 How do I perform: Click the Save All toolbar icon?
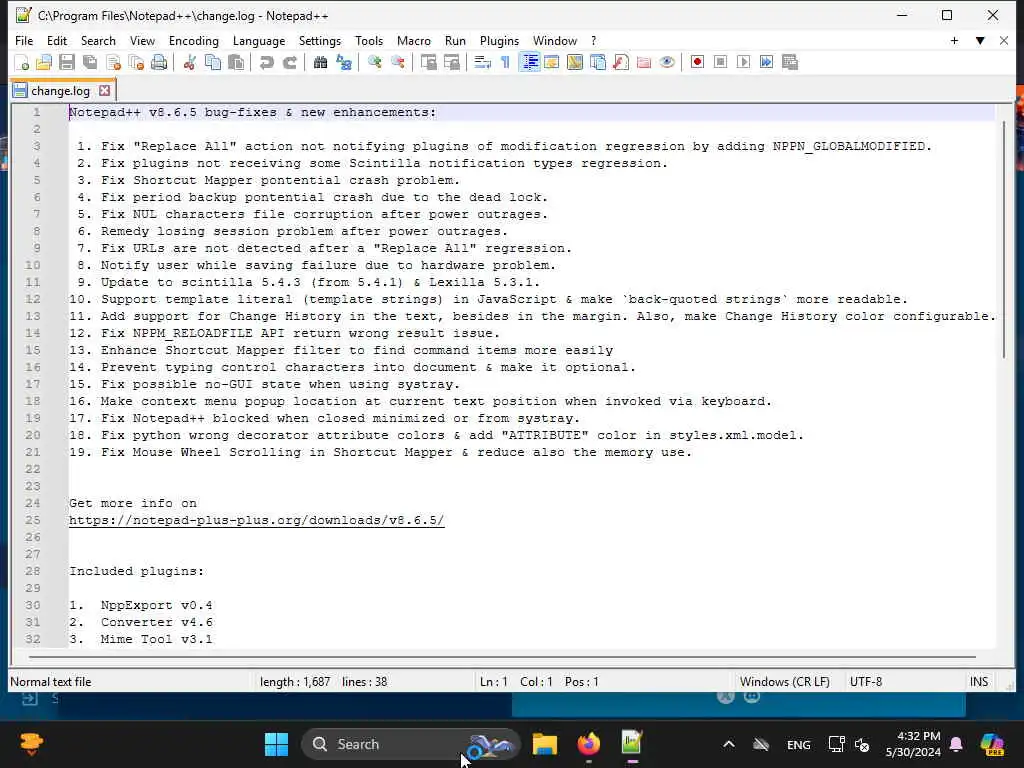(90, 63)
